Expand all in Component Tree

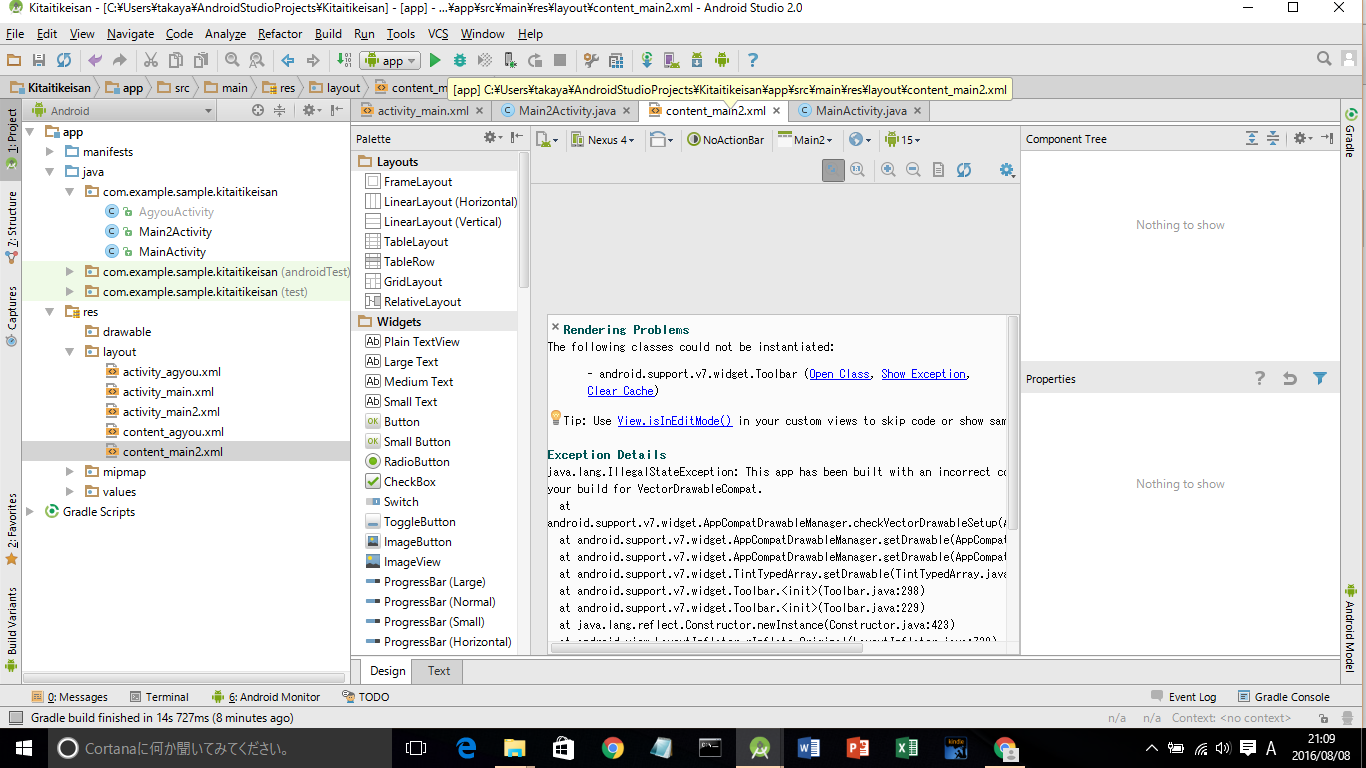[x=1252, y=139]
